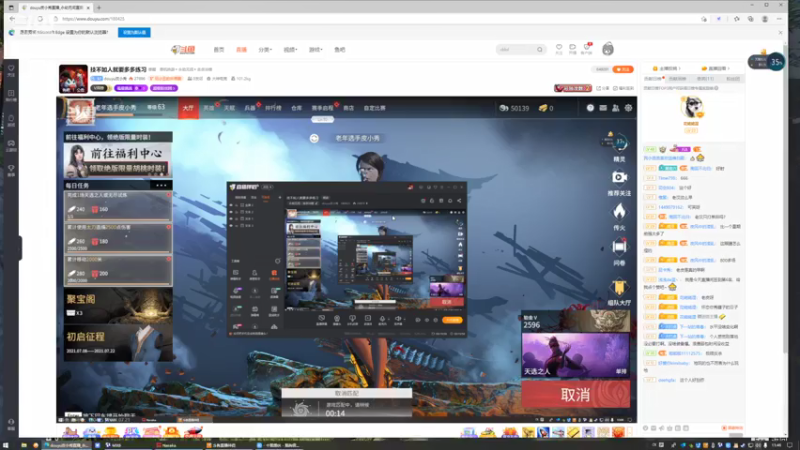This screenshot has height=450, width=800.
Task: Open the 首页 home tab
Action: (219, 50)
